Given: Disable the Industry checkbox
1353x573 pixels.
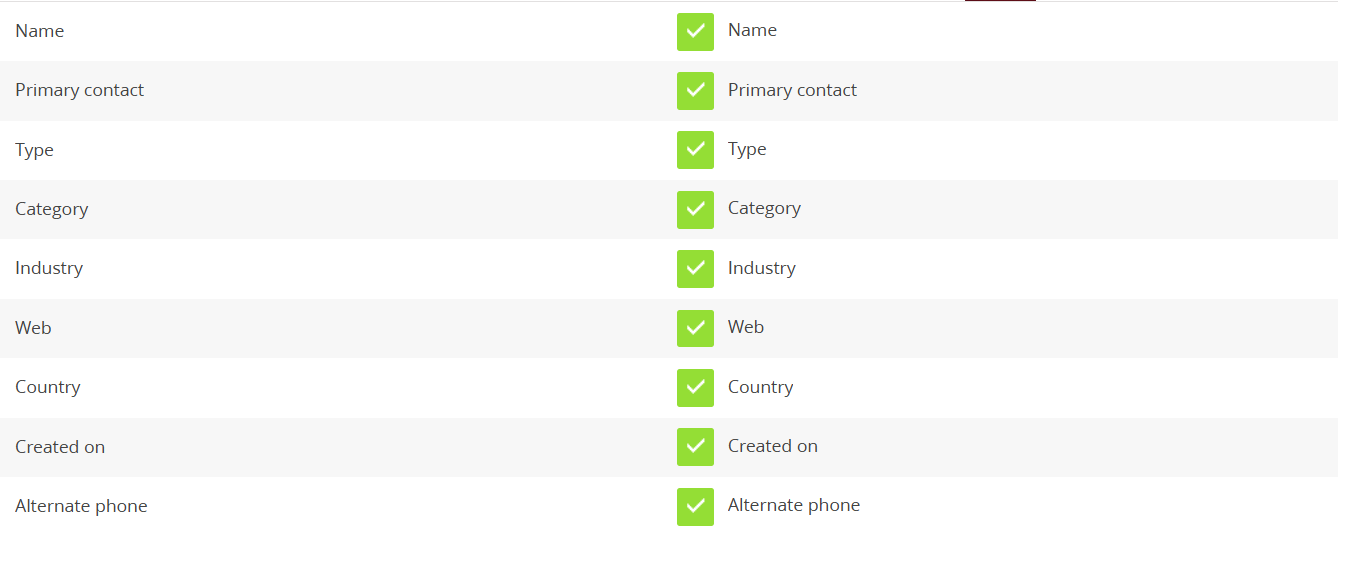Looking at the screenshot, I should tap(695, 269).
